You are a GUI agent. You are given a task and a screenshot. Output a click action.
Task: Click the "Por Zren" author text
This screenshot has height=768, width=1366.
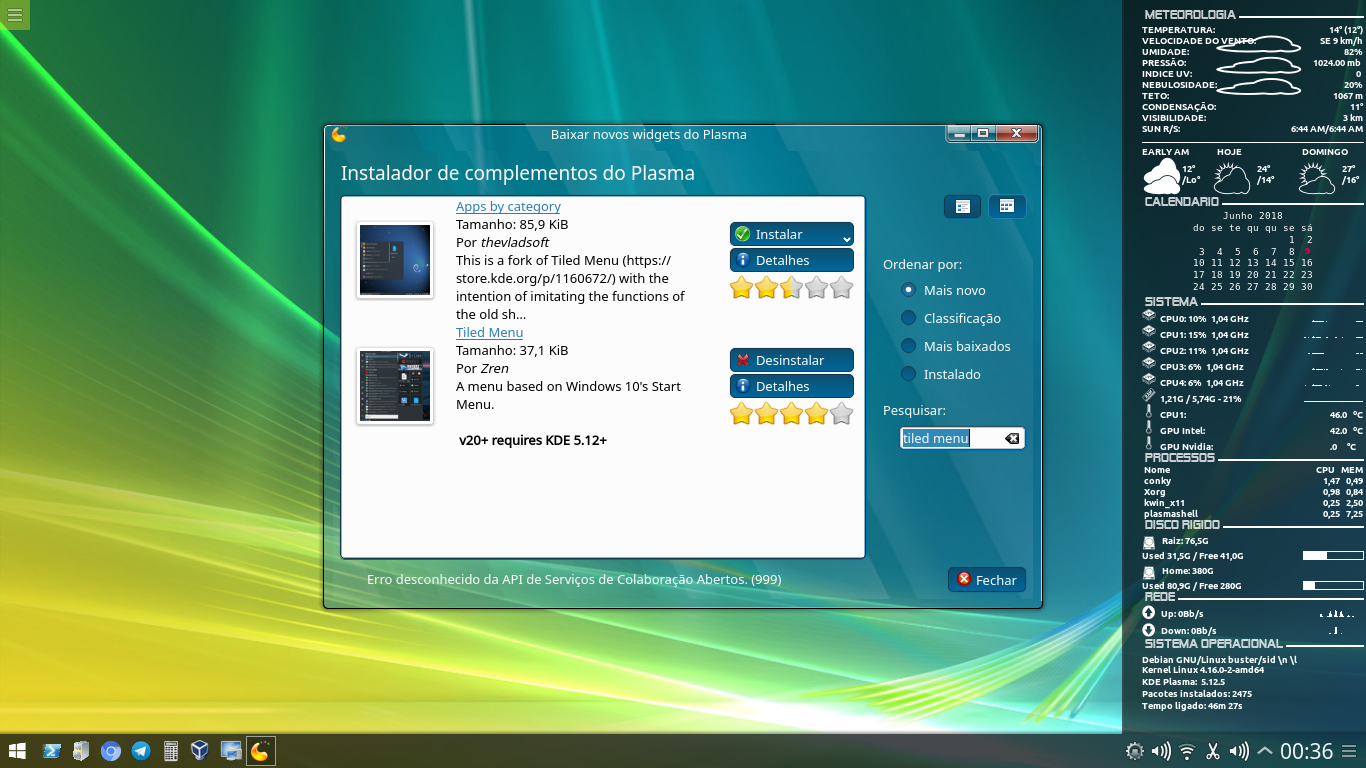(x=483, y=368)
